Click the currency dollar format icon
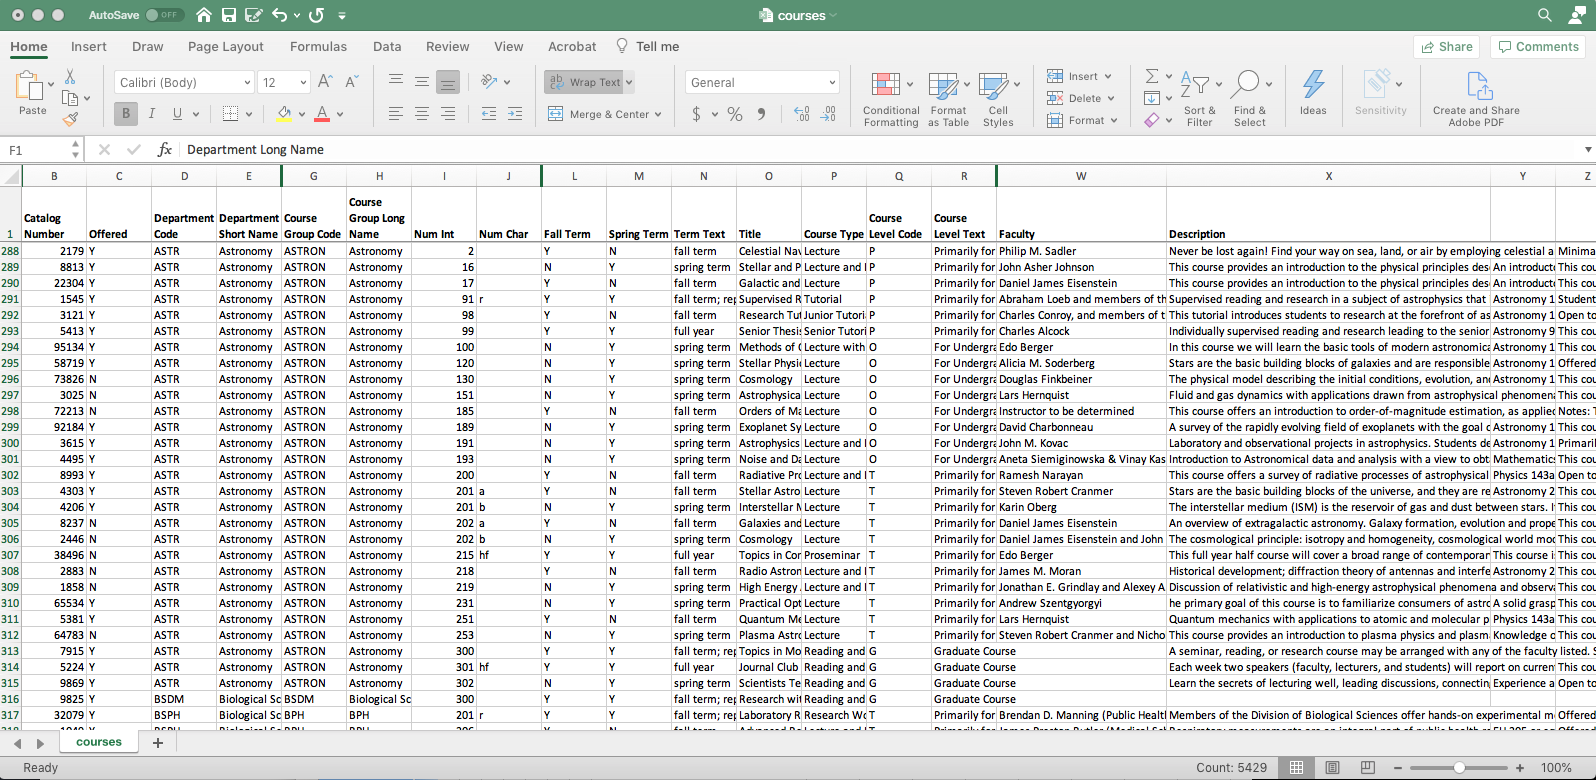The image size is (1596, 780). [x=696, y=114]
